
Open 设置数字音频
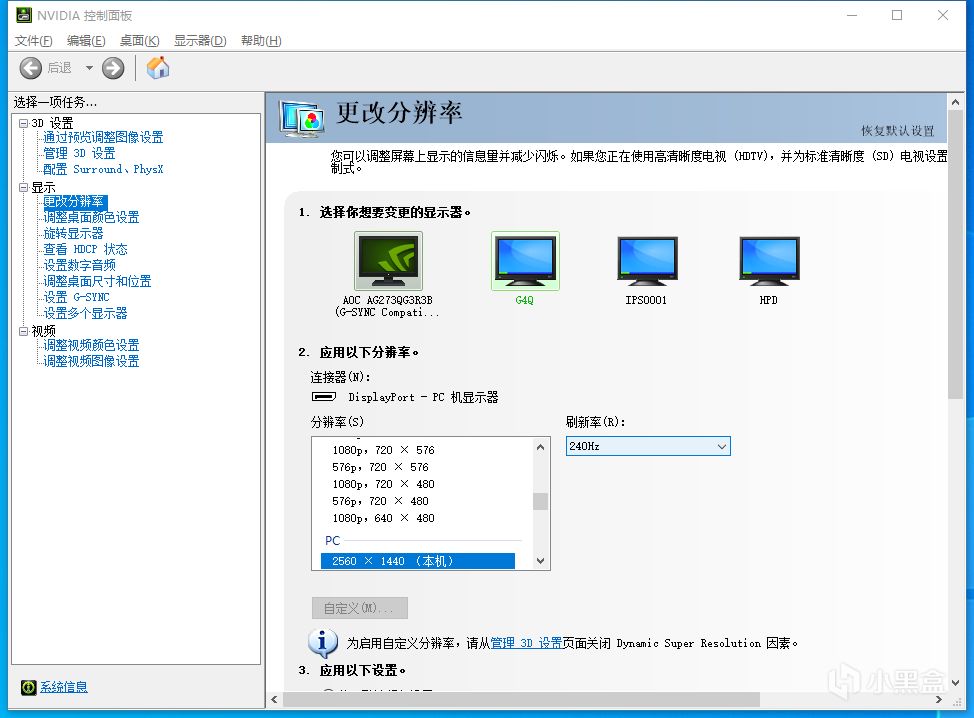(x=80, y=265)
